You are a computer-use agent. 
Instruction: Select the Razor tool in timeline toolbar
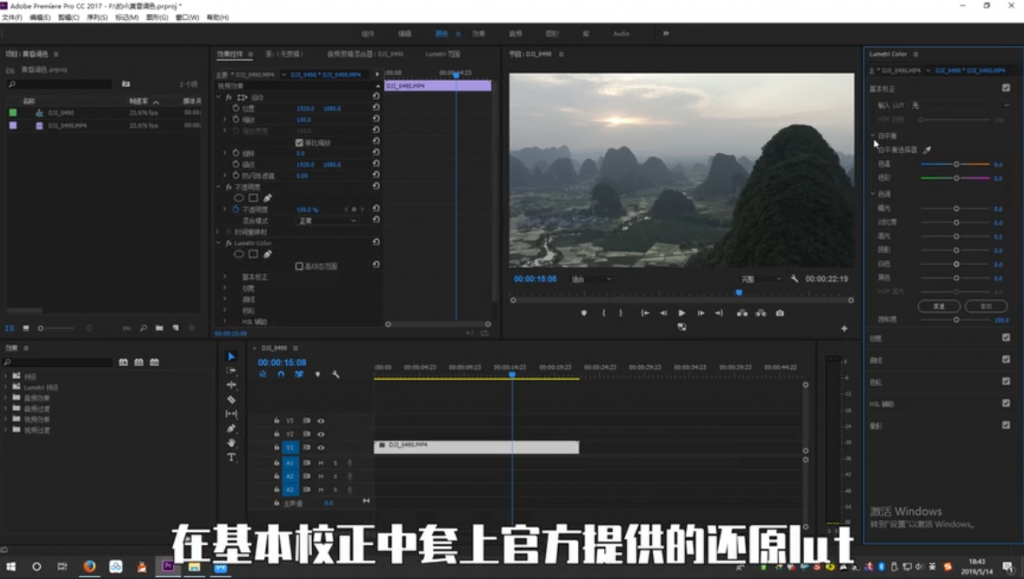(x=232, y=399)
